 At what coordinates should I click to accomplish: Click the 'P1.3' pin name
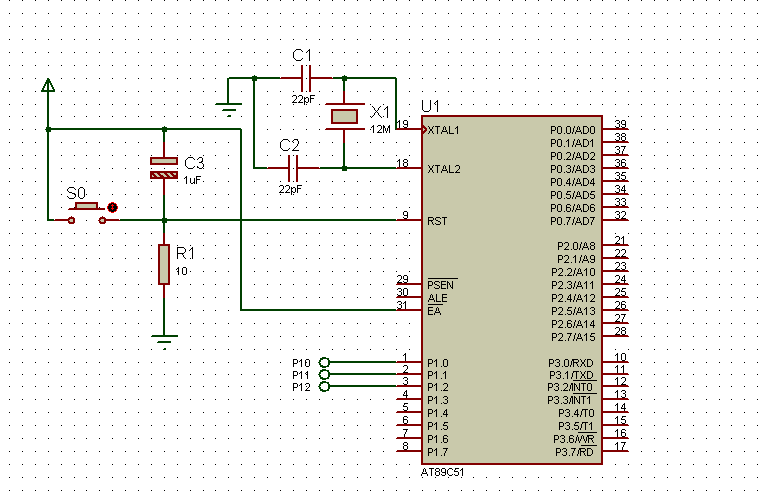tap(437, 400)
